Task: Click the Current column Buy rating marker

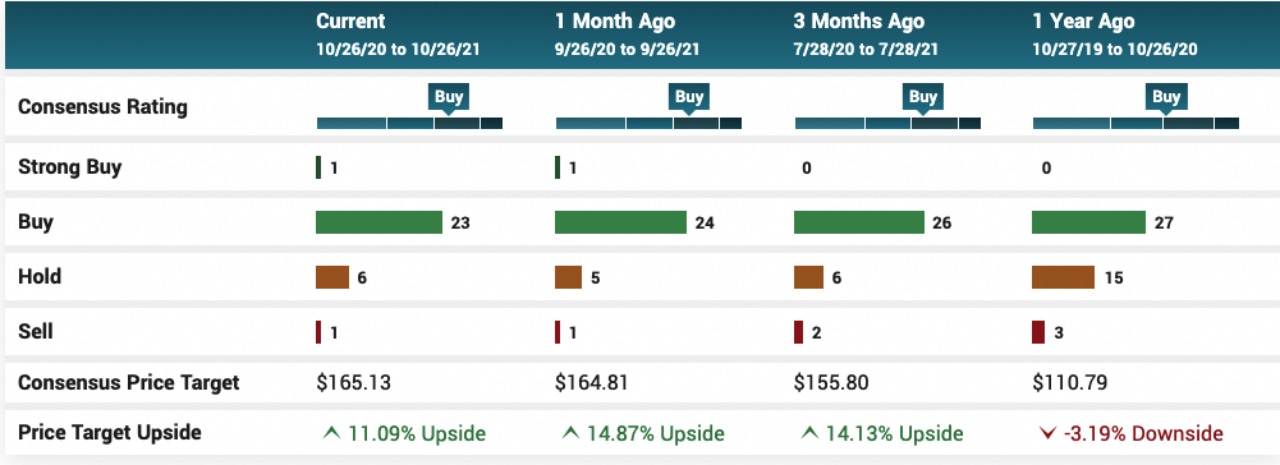Action: [449, 97]
